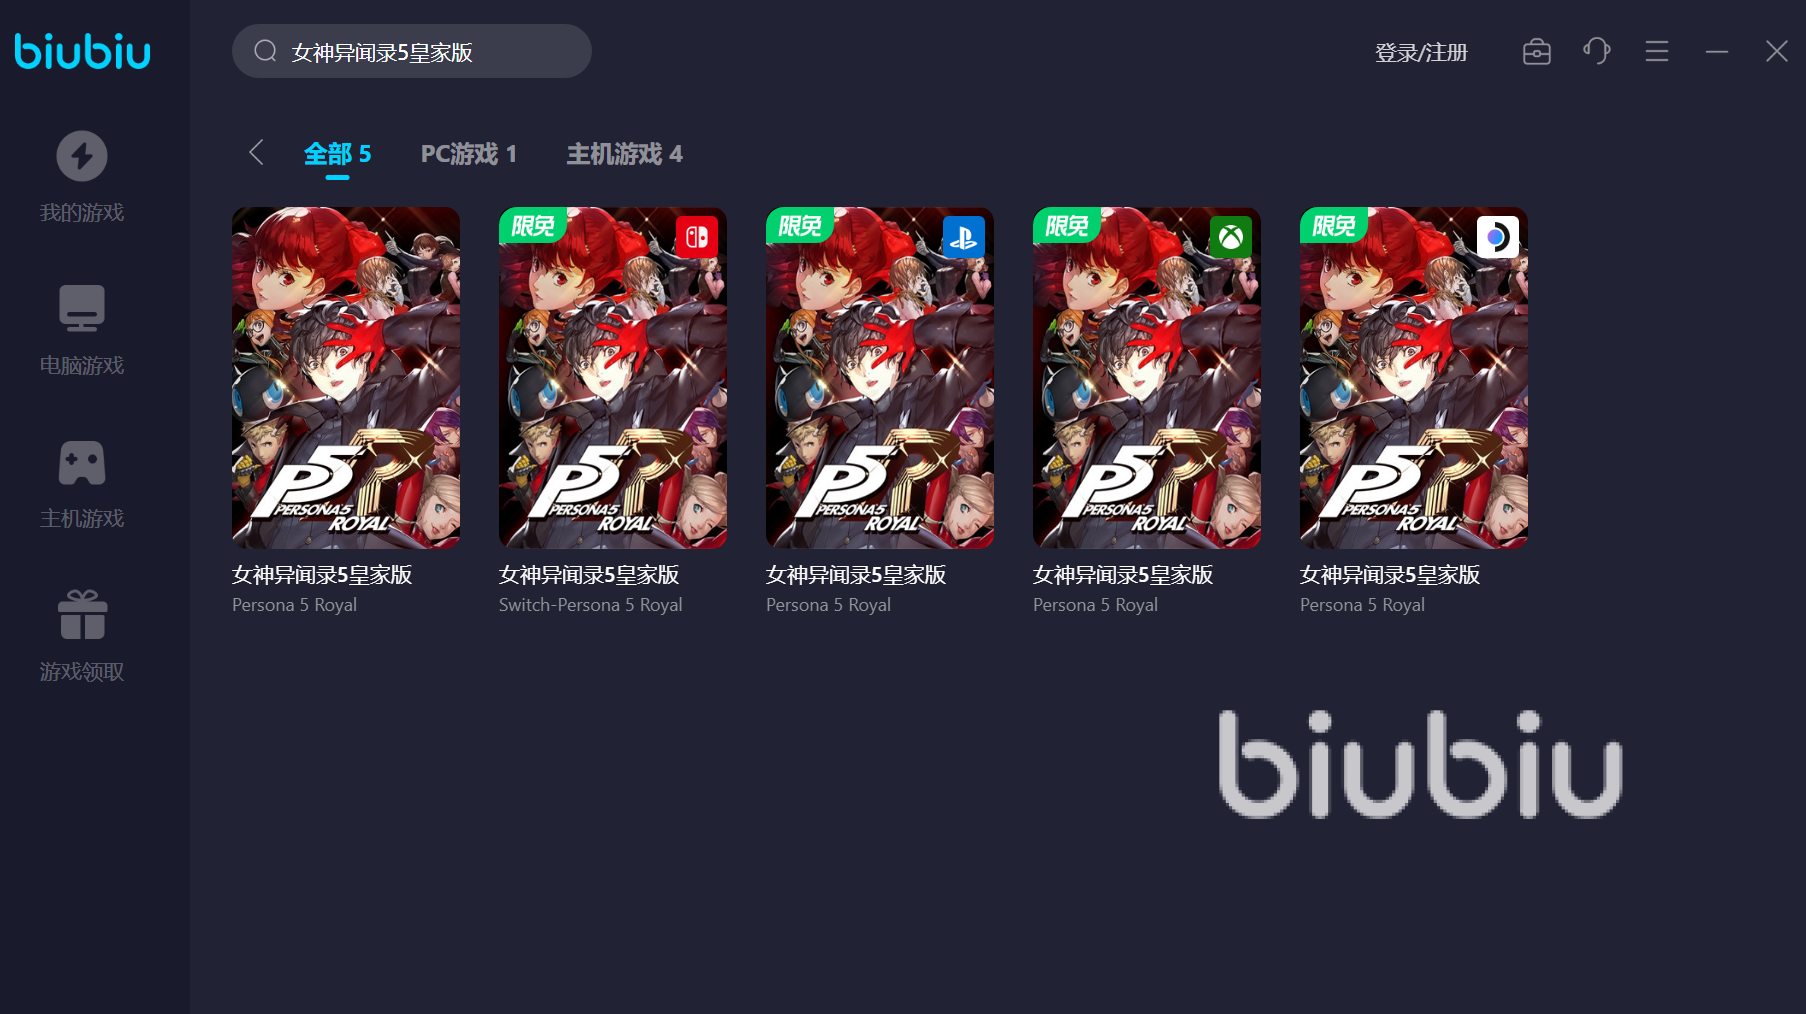Switch to PC游戏 1 tab

tap(469, 154)
